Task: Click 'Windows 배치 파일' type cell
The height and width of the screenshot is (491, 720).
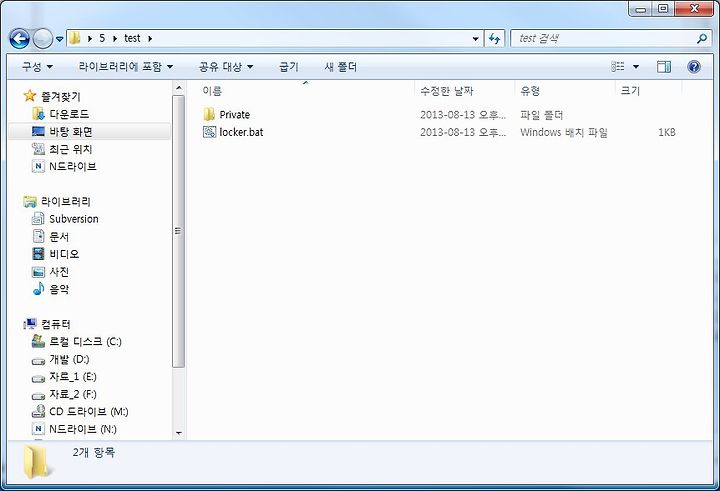Action: tap(564, 132)
